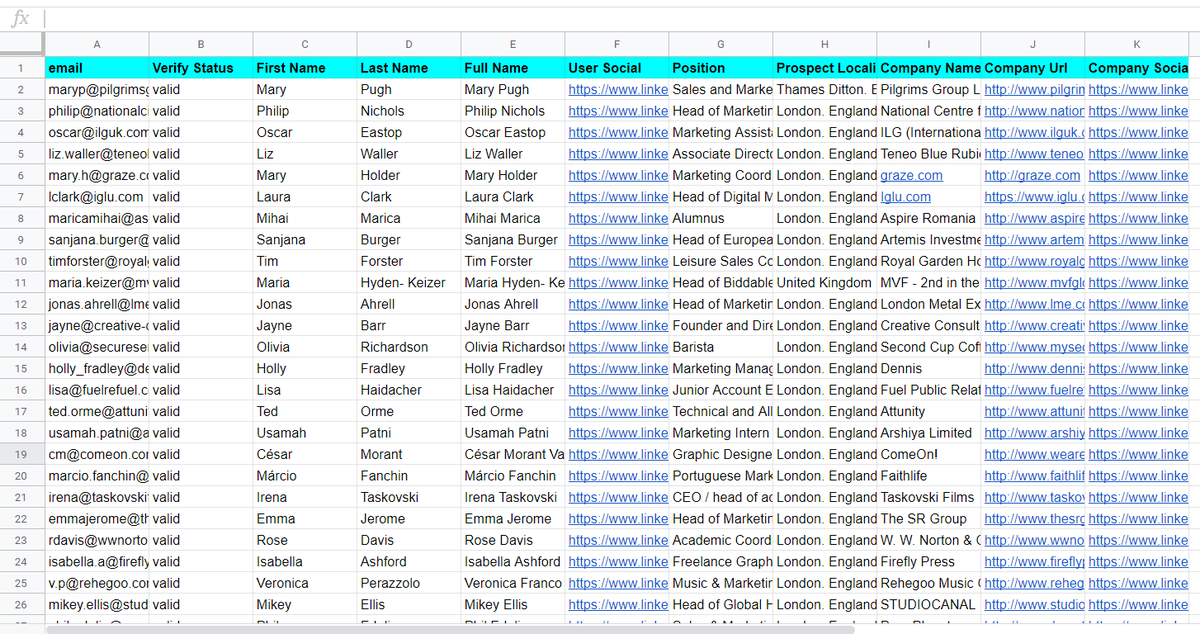Image resolution: width=1200 pixels, height=634 pixels.
Task: Select last name cell 'Haidacher'
Action: tap(409, 390)
